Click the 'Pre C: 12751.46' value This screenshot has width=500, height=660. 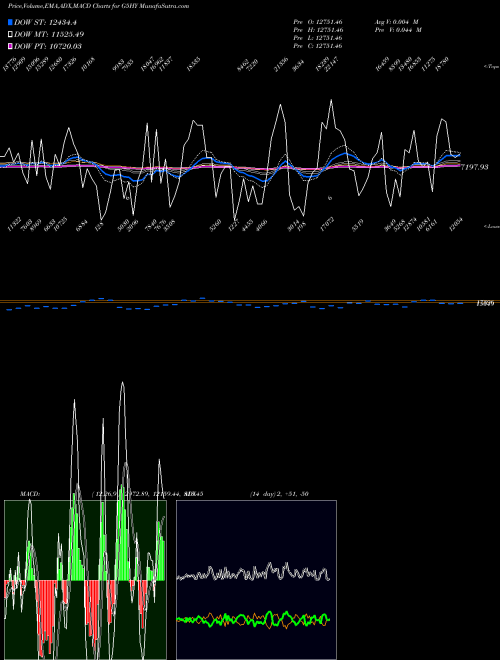pyautogui.click(x=318, y=46)
